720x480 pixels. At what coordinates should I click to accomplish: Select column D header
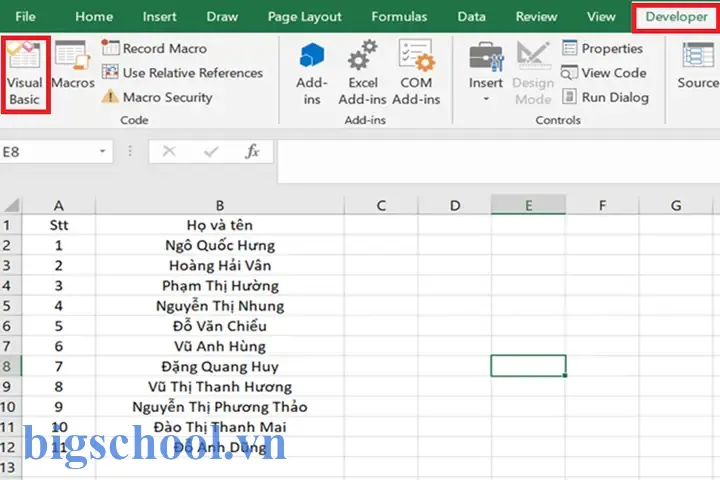click(455, 205)
